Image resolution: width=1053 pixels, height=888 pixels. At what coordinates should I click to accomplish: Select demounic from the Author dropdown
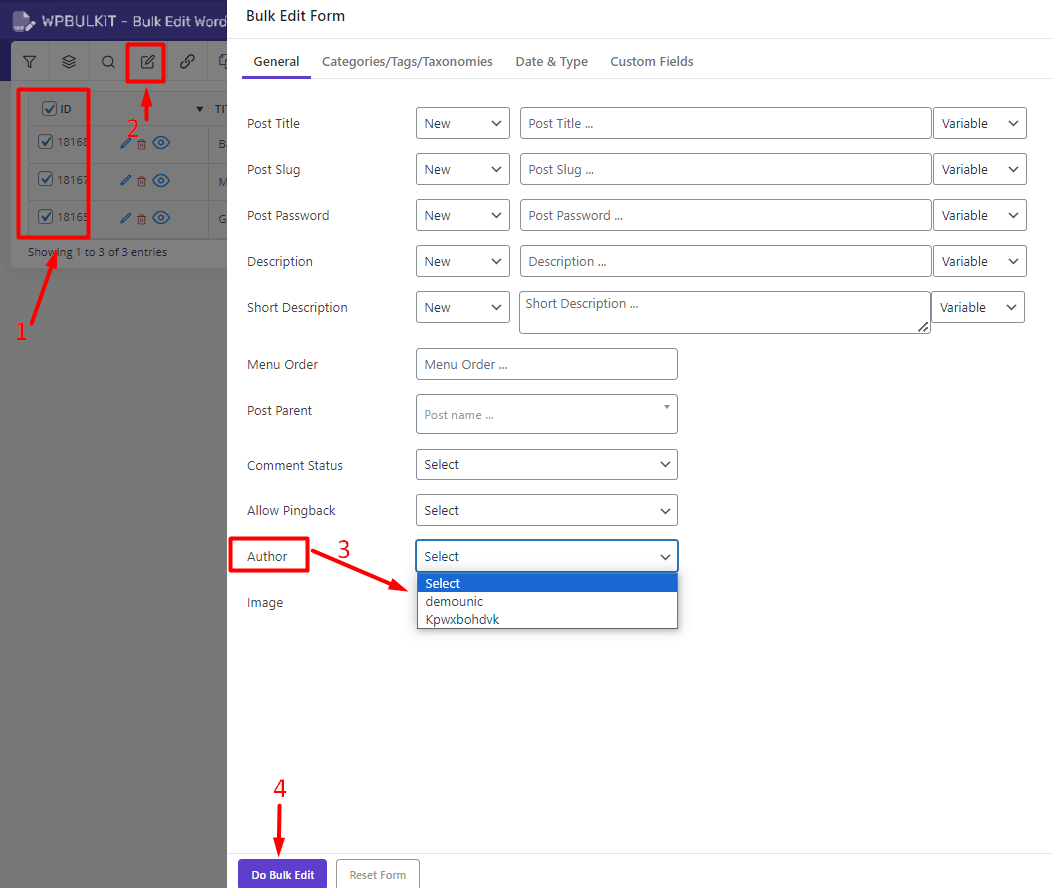(x=454, y=601)
